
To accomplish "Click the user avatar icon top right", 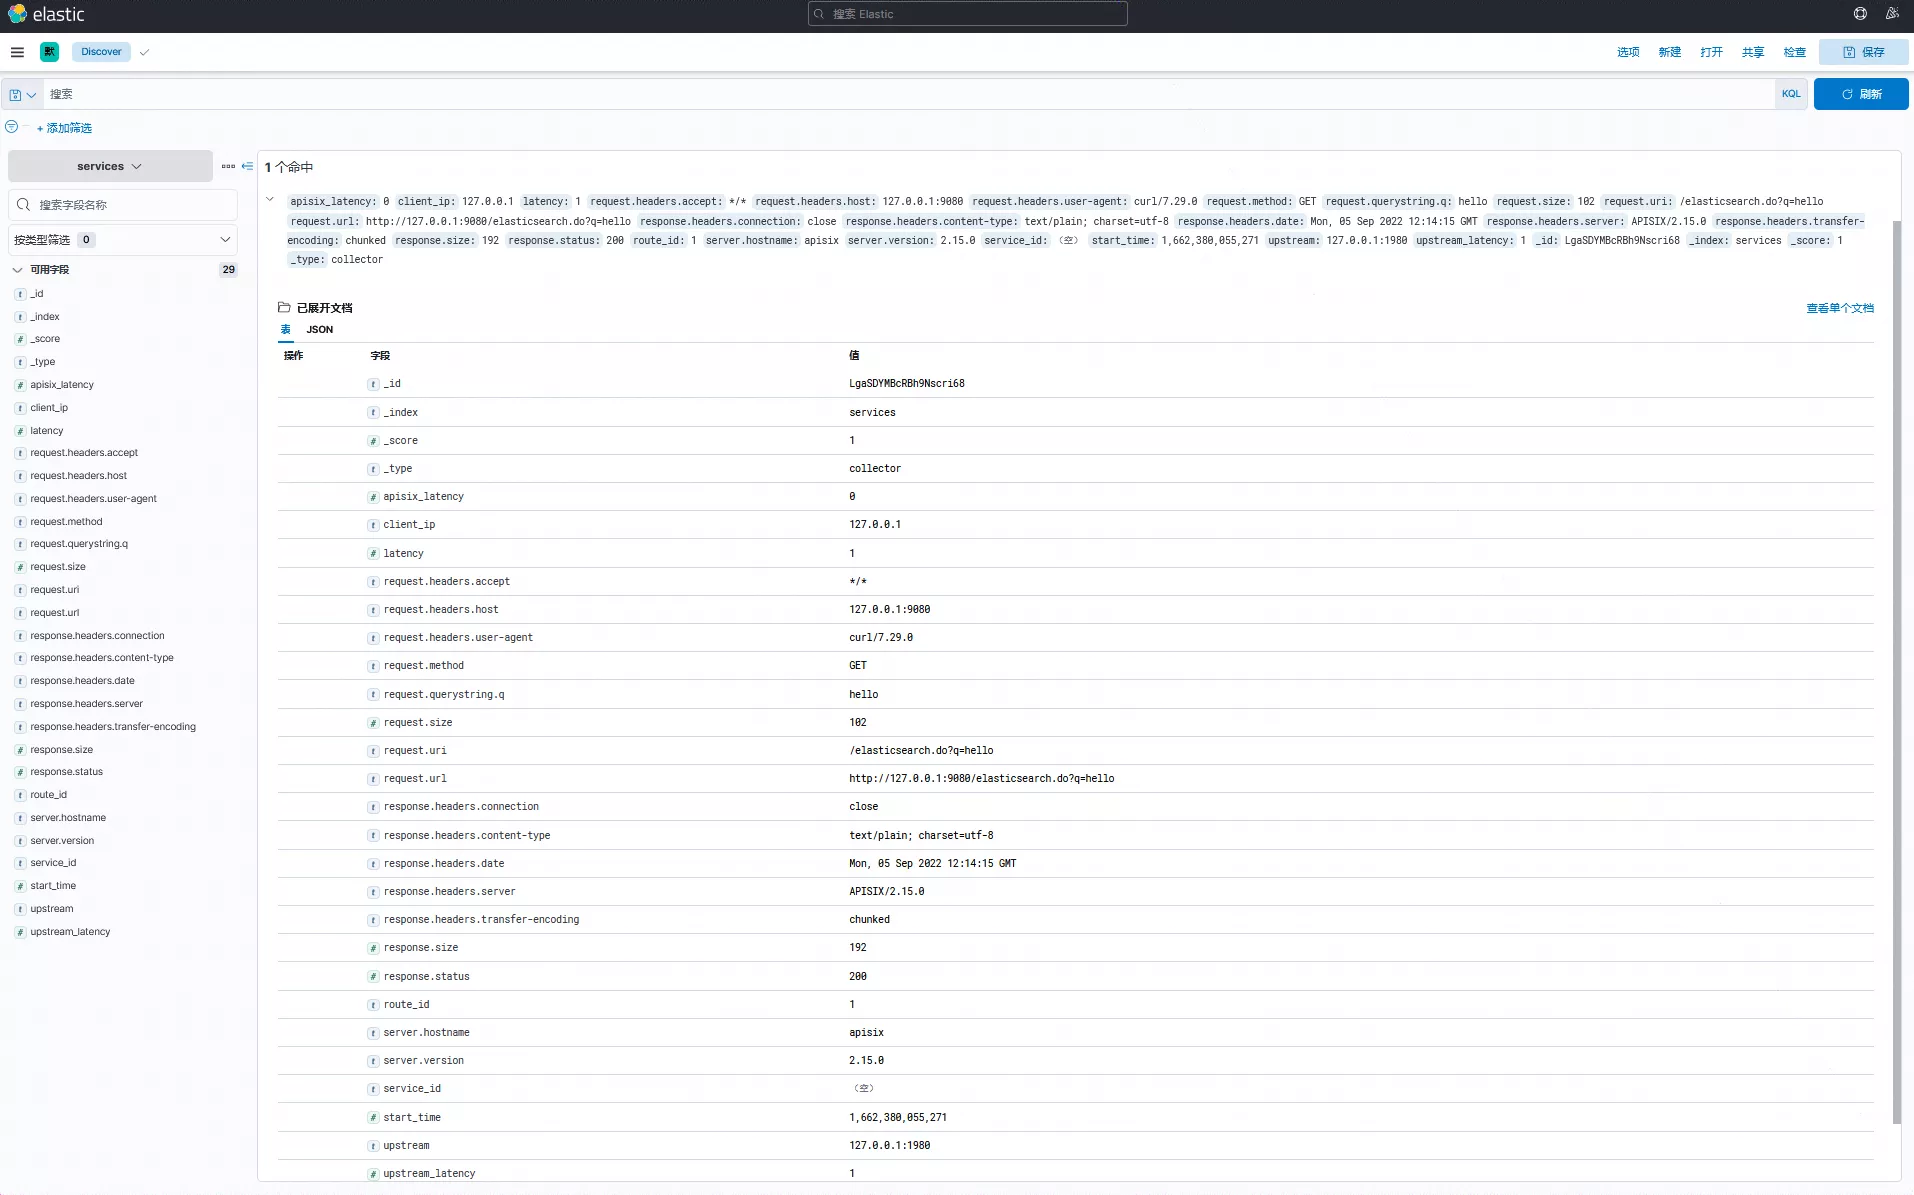I will pyautogui.click(x=1893, y=13).
